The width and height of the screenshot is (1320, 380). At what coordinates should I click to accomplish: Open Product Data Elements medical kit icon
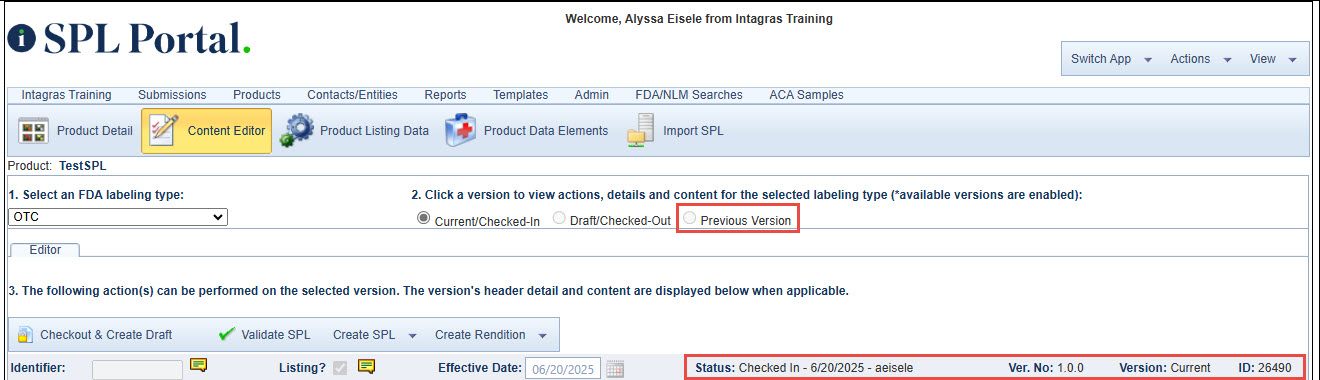tap(460, 131)
